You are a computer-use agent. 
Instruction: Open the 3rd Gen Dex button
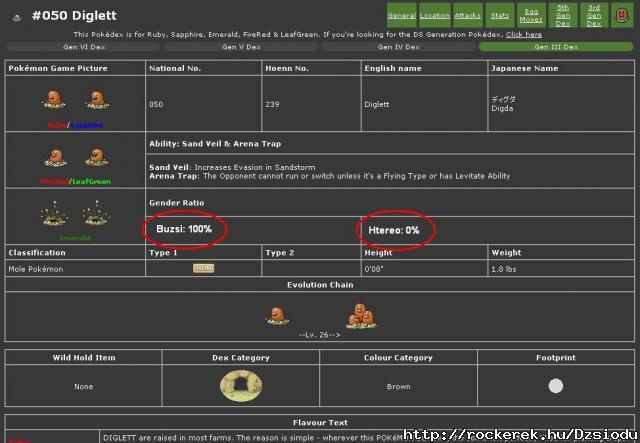tap(594, 15)
